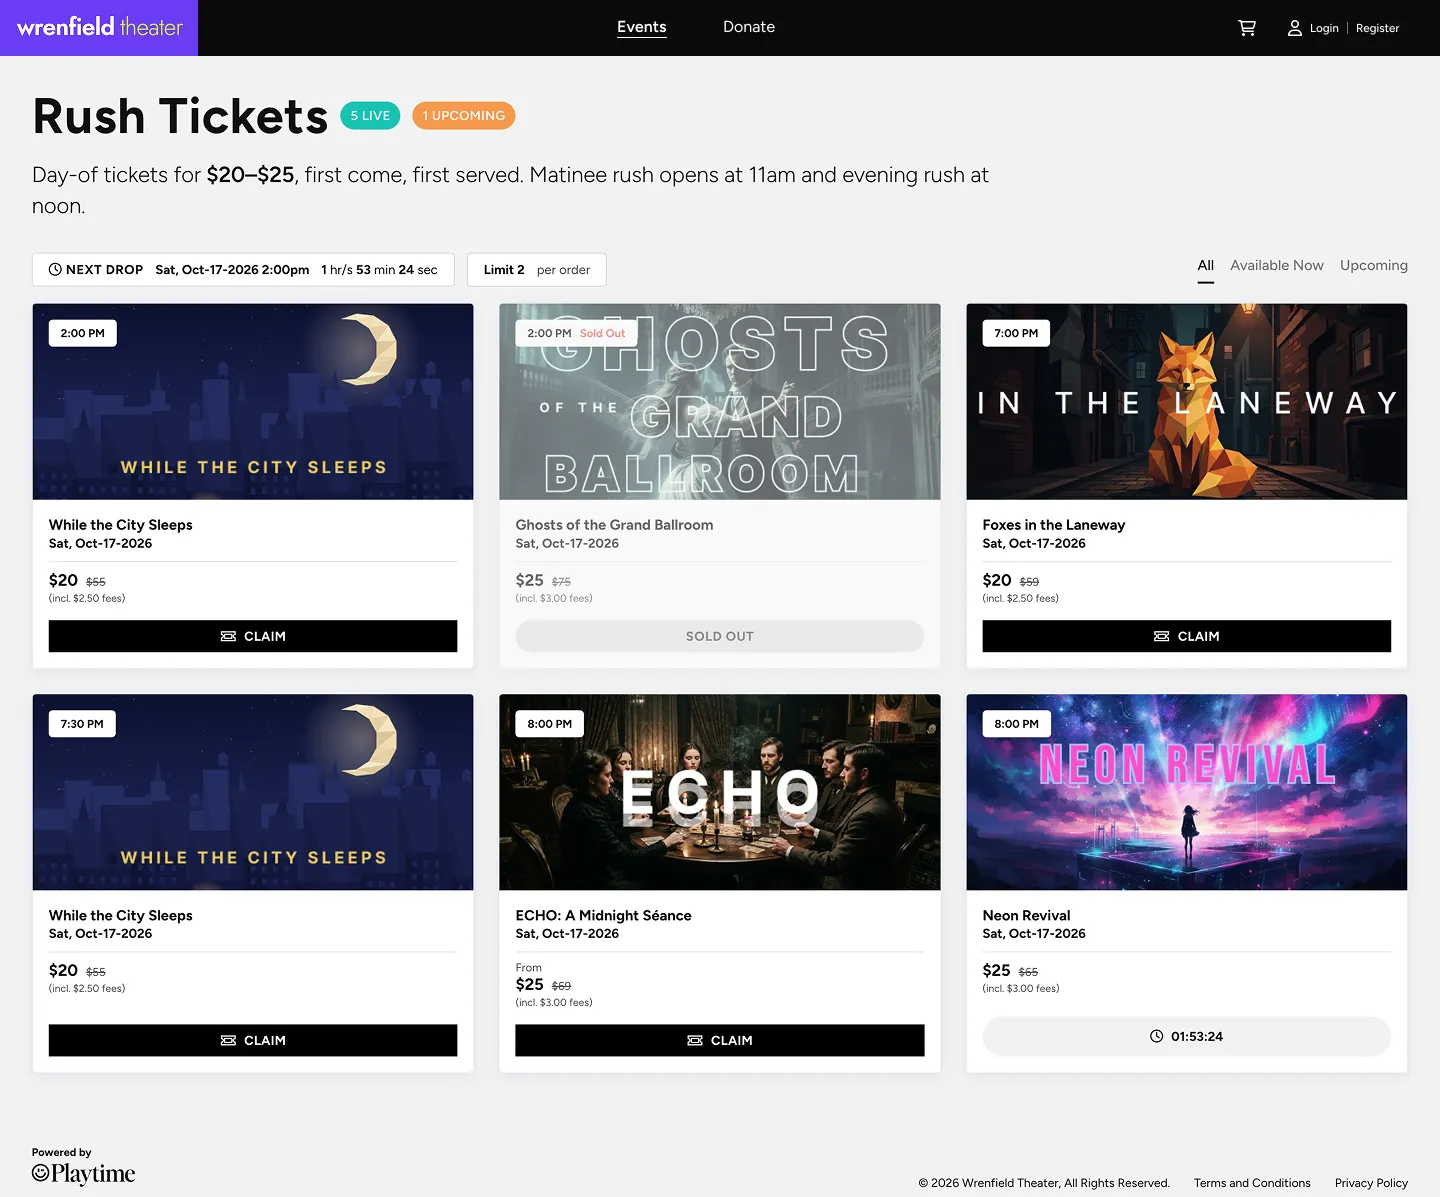The image size is (1440, 1197).
Task: Open Terms and Conditions link
Action: pos(1252,1183)
